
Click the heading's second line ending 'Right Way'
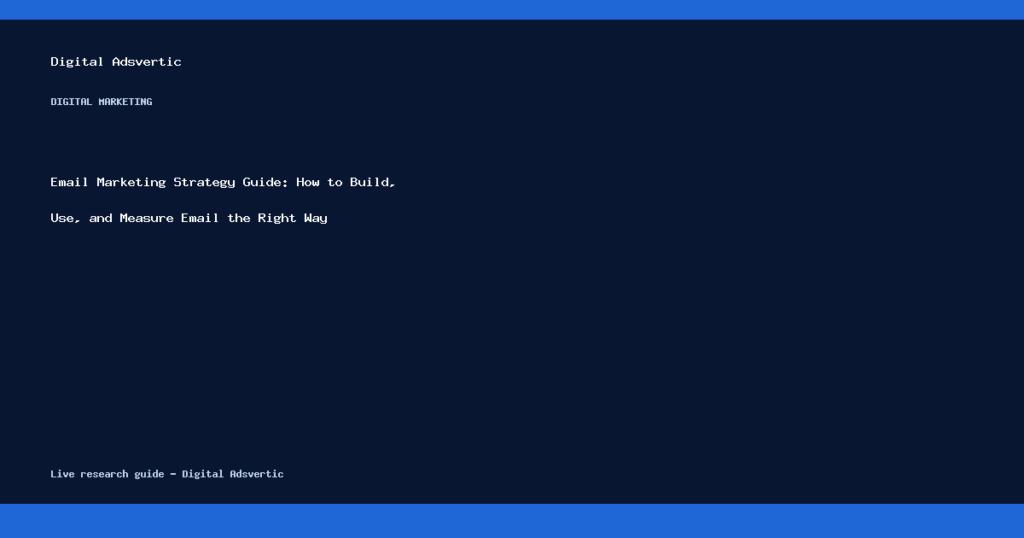point(189,218)
